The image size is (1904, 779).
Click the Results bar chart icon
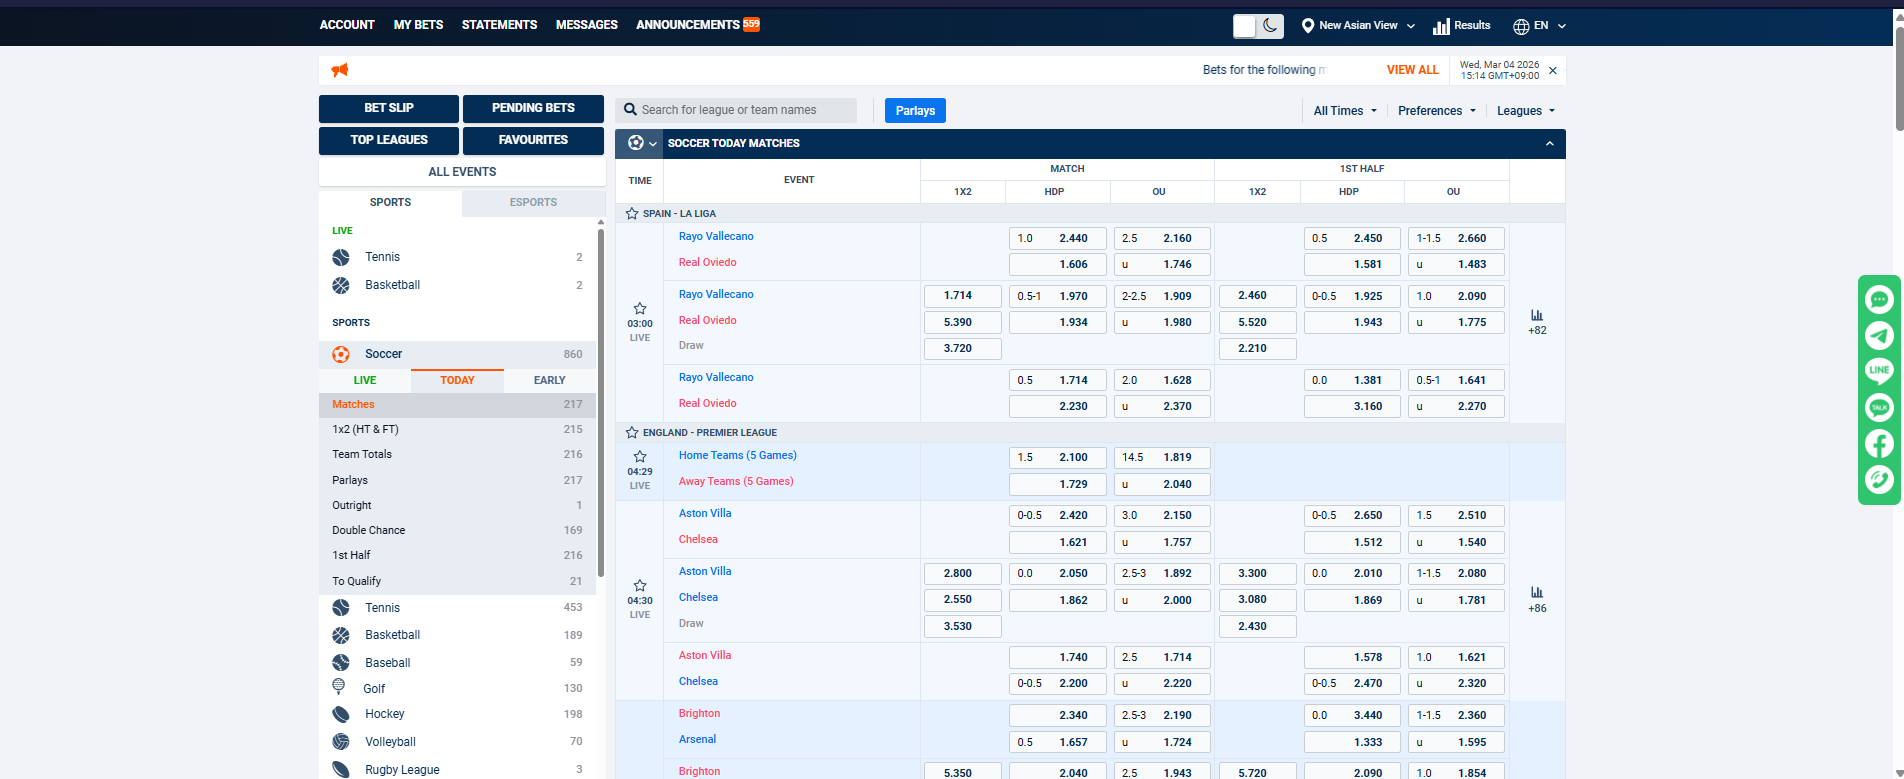pos(1441,26)
